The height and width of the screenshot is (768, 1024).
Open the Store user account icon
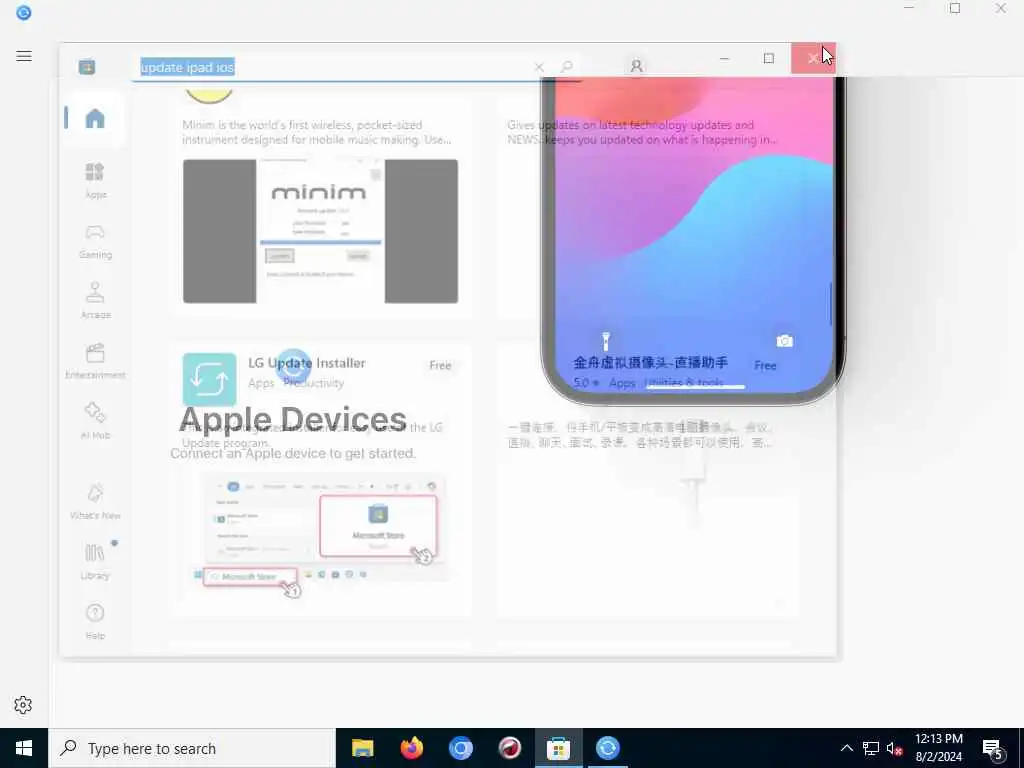[637, 66]
